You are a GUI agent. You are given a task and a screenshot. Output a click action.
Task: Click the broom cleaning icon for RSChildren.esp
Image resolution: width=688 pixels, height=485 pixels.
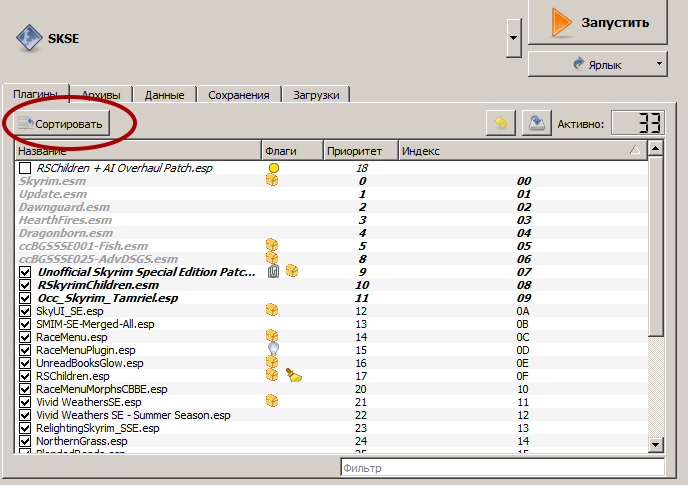click(x=294, y=375)
